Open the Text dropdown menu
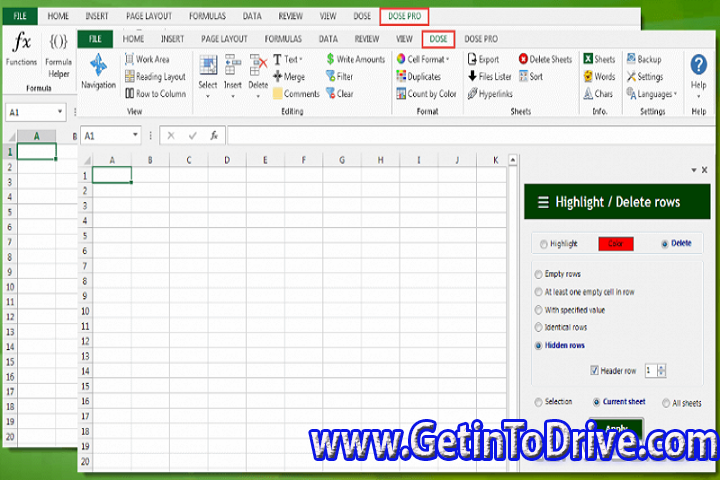The image size is (720, 480). (x=288, y=59)
